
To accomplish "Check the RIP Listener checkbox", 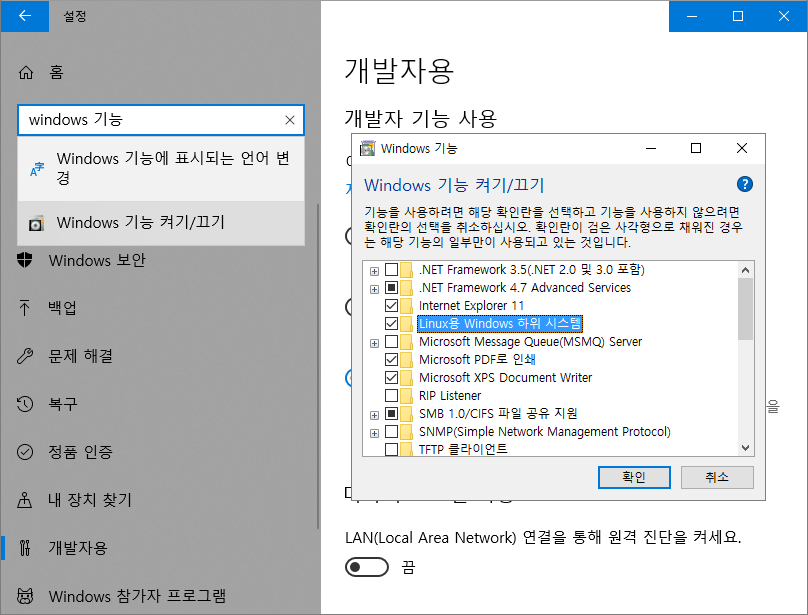I will pyautogui.click(x=392, y=396).
